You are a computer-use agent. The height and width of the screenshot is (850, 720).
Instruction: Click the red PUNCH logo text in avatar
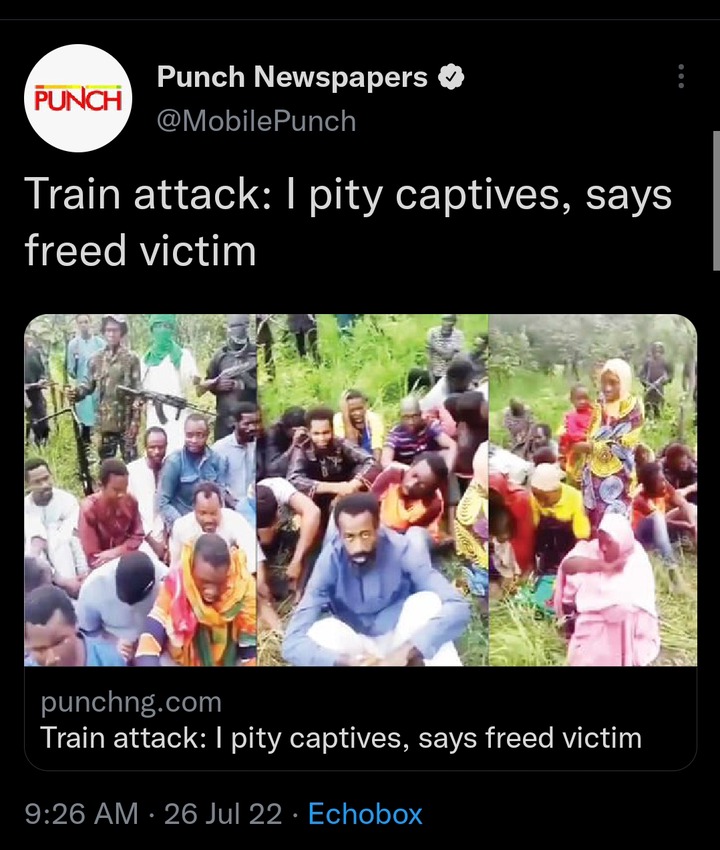(78, 99)
